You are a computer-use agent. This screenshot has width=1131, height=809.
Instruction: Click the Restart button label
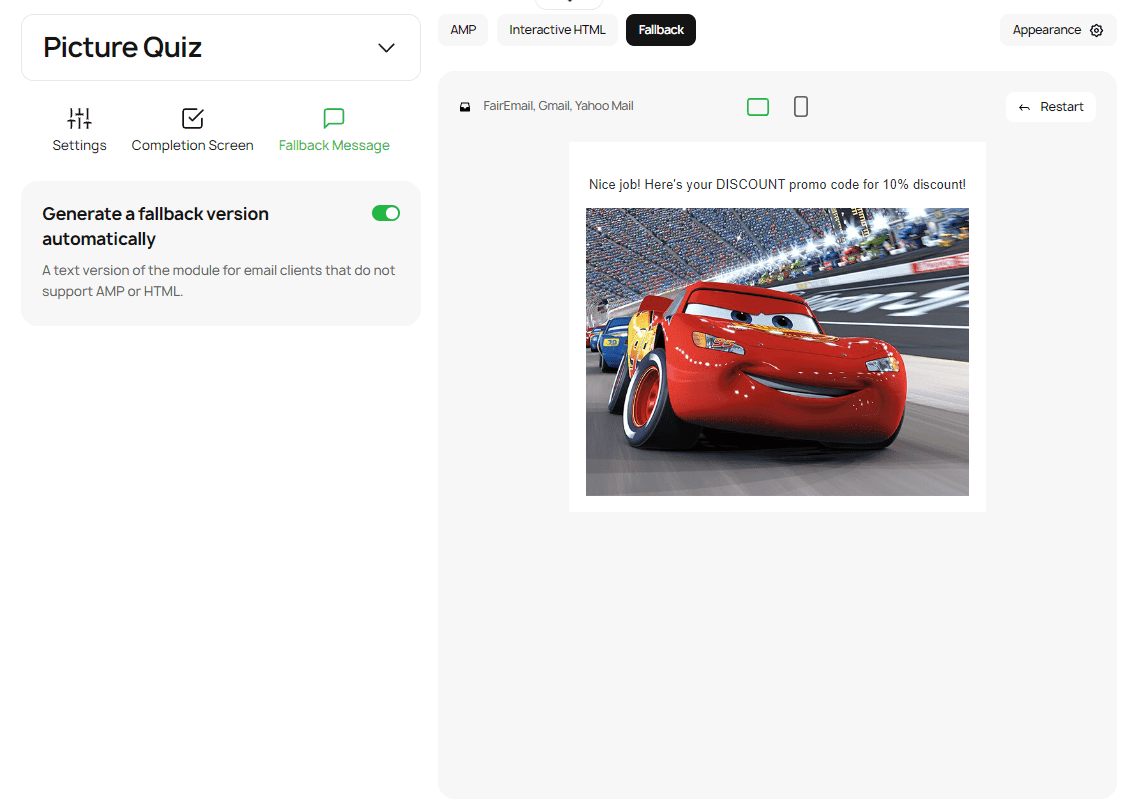coord(1061,107)
